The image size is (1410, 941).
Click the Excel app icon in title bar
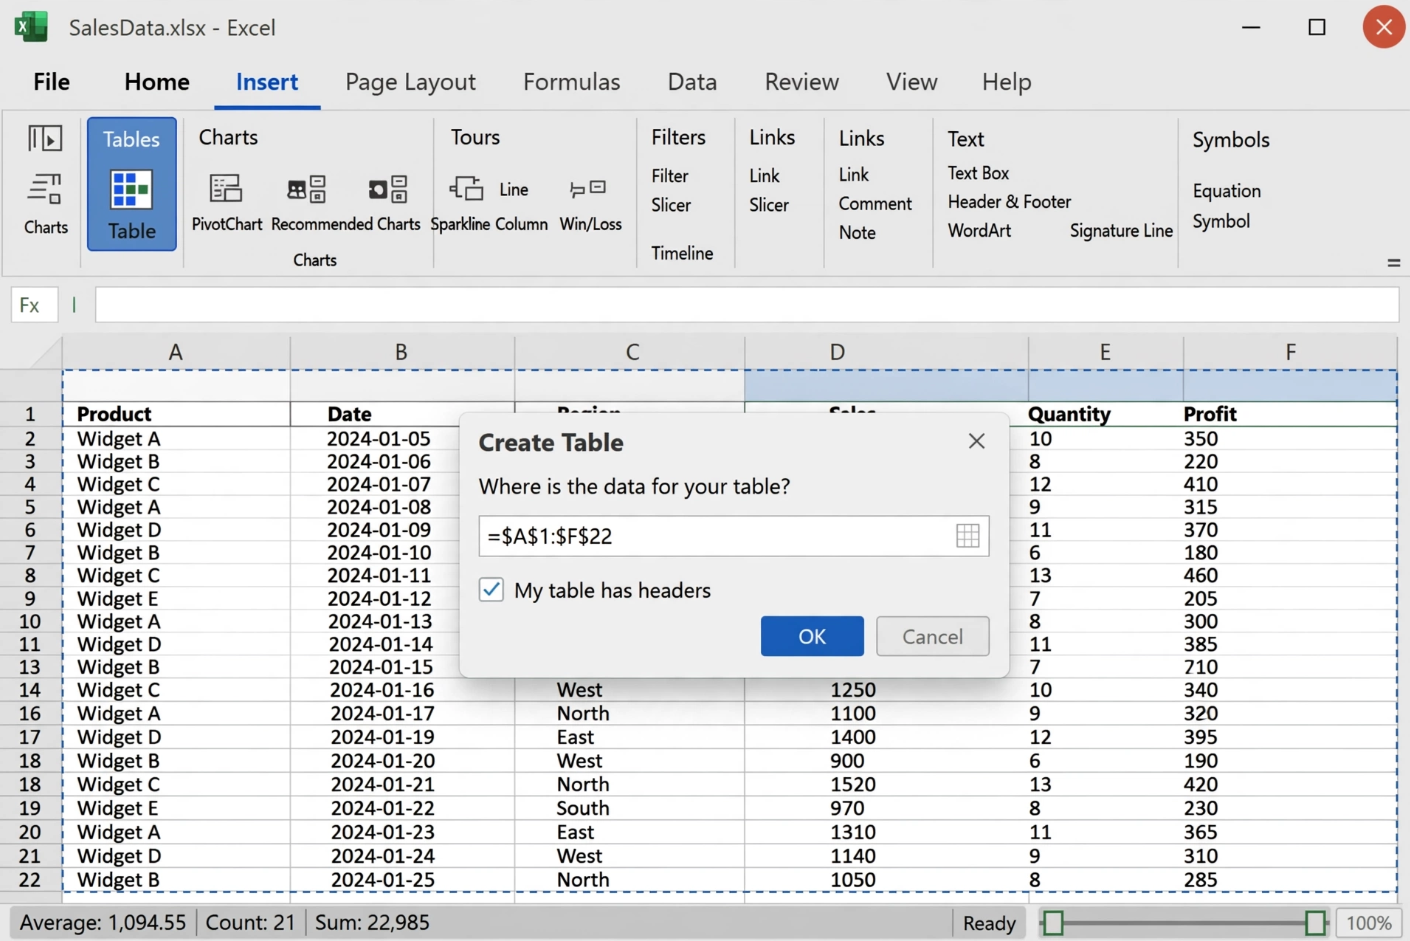pyautogui.click(x=31, y=27)
